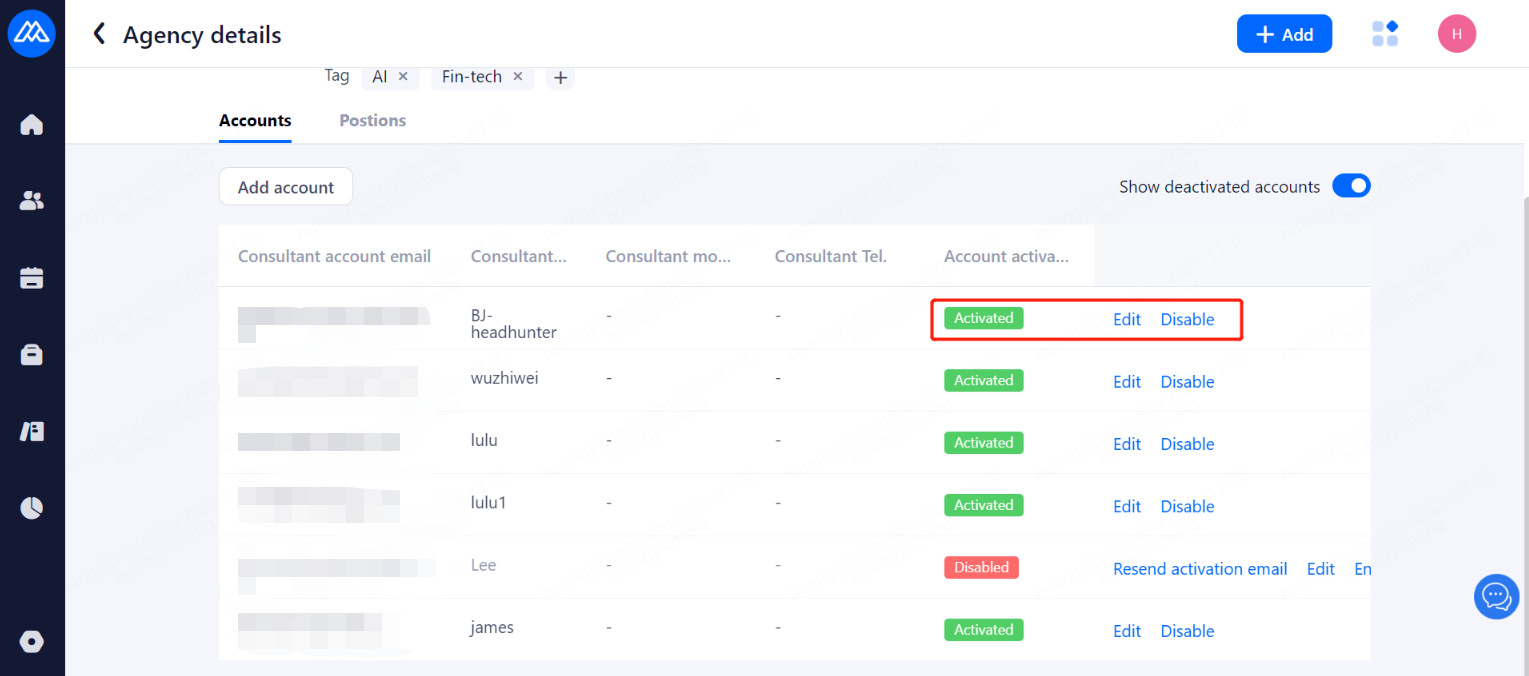Image resolution: width=1529 pixels, height=676 pixels.
Task: Switch to the Postions tab
Action: click(372, 120)
